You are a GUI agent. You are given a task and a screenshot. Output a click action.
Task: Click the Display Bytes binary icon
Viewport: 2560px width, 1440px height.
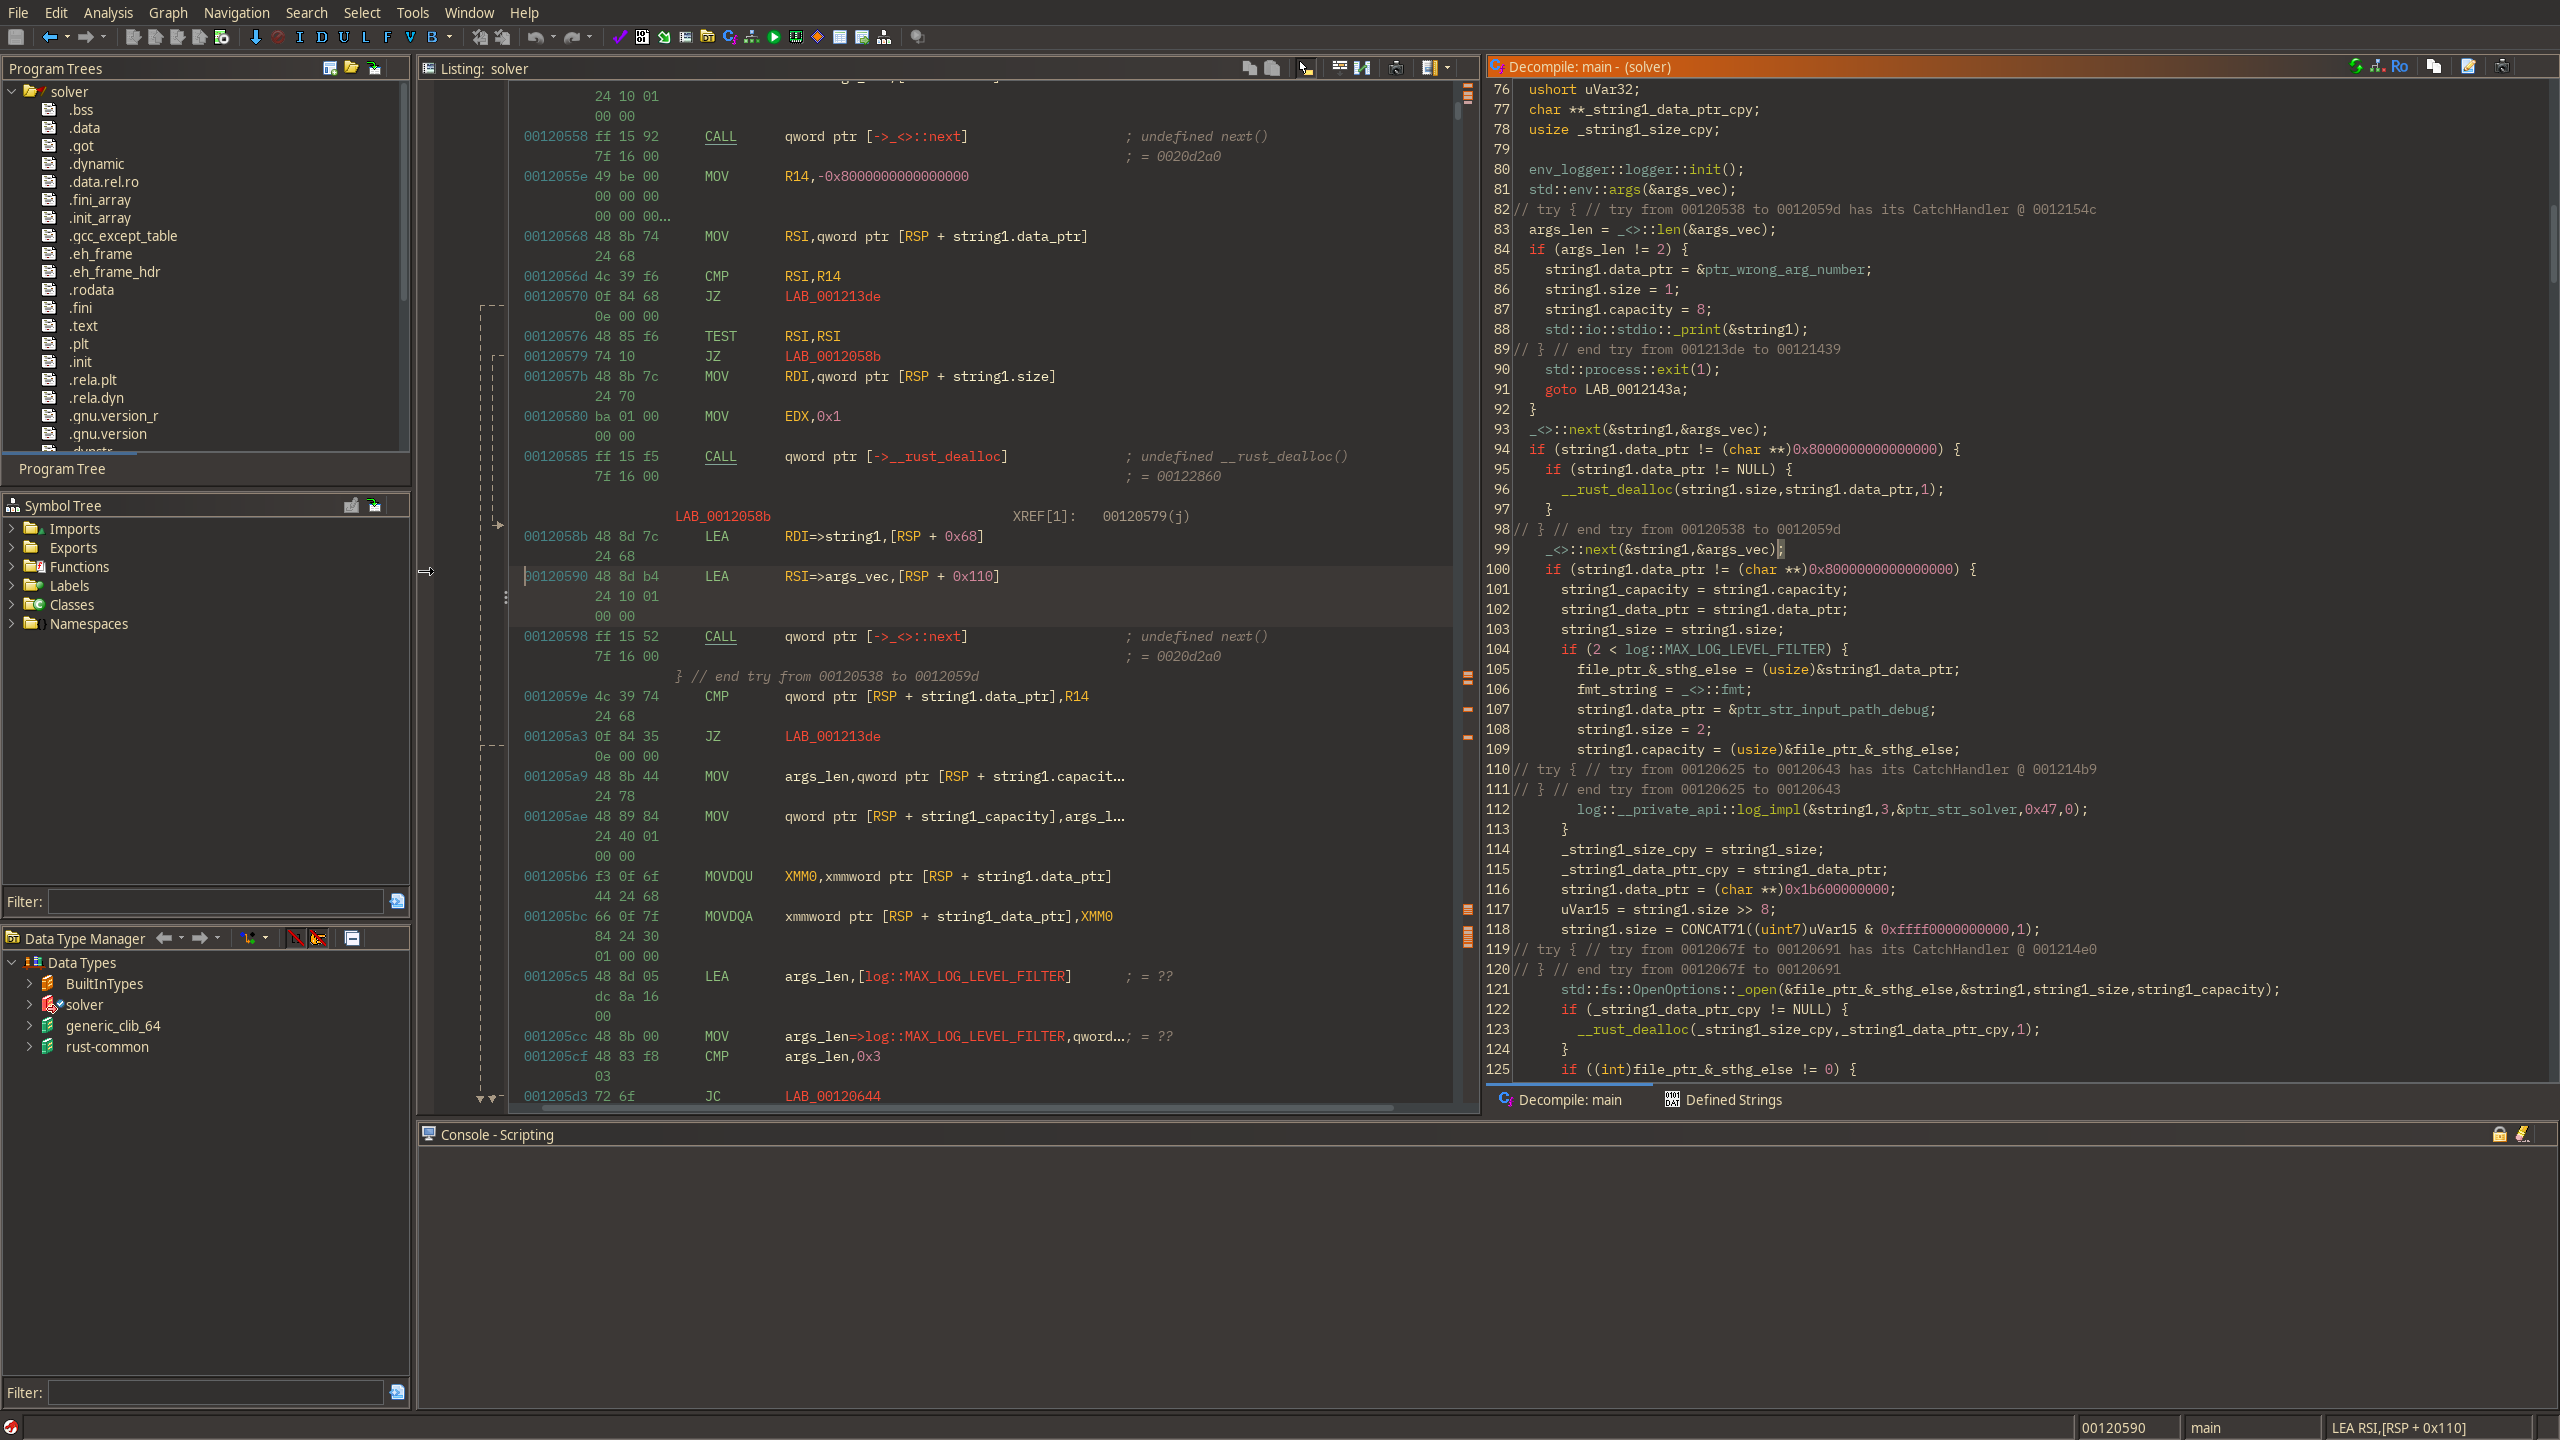pos(642,37)
